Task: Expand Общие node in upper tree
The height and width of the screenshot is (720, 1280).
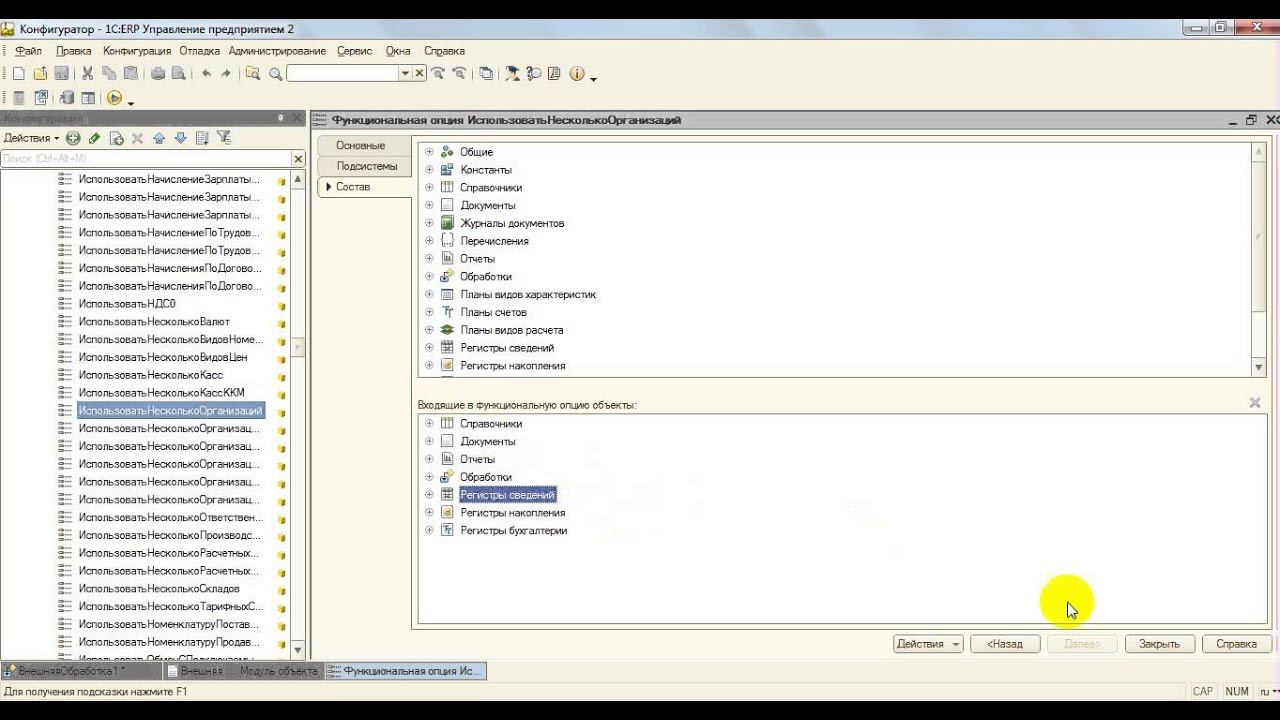Action: pos(429,152)
